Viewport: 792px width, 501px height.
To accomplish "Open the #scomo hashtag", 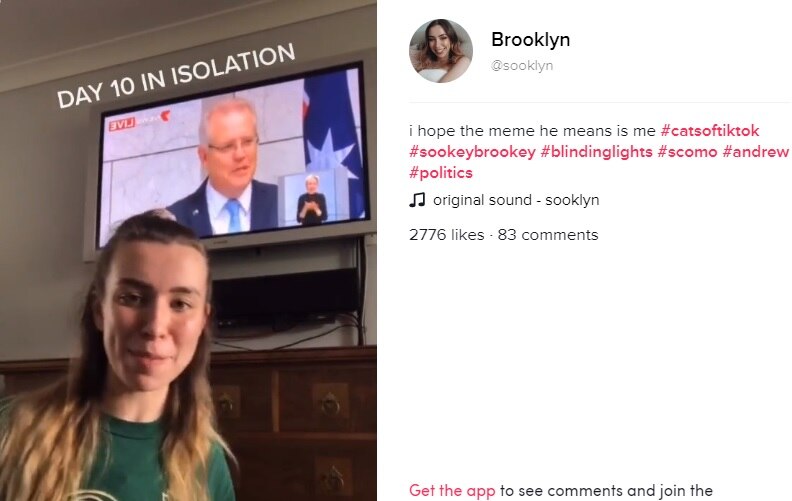I will pyautogui.click(x=687, y=152).
